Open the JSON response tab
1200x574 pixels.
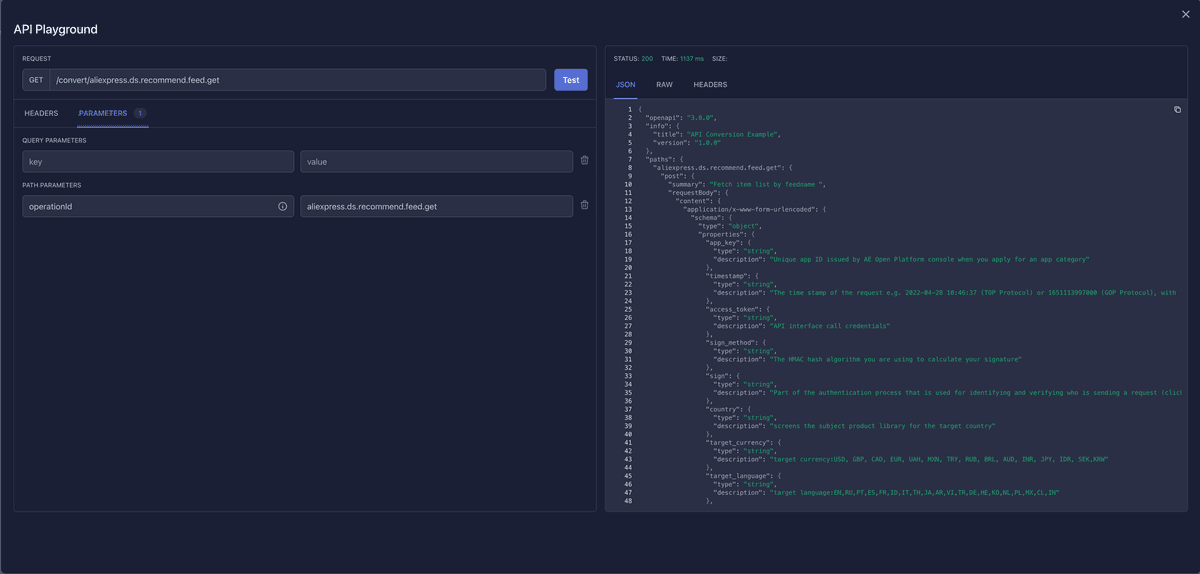pos(625,85)
